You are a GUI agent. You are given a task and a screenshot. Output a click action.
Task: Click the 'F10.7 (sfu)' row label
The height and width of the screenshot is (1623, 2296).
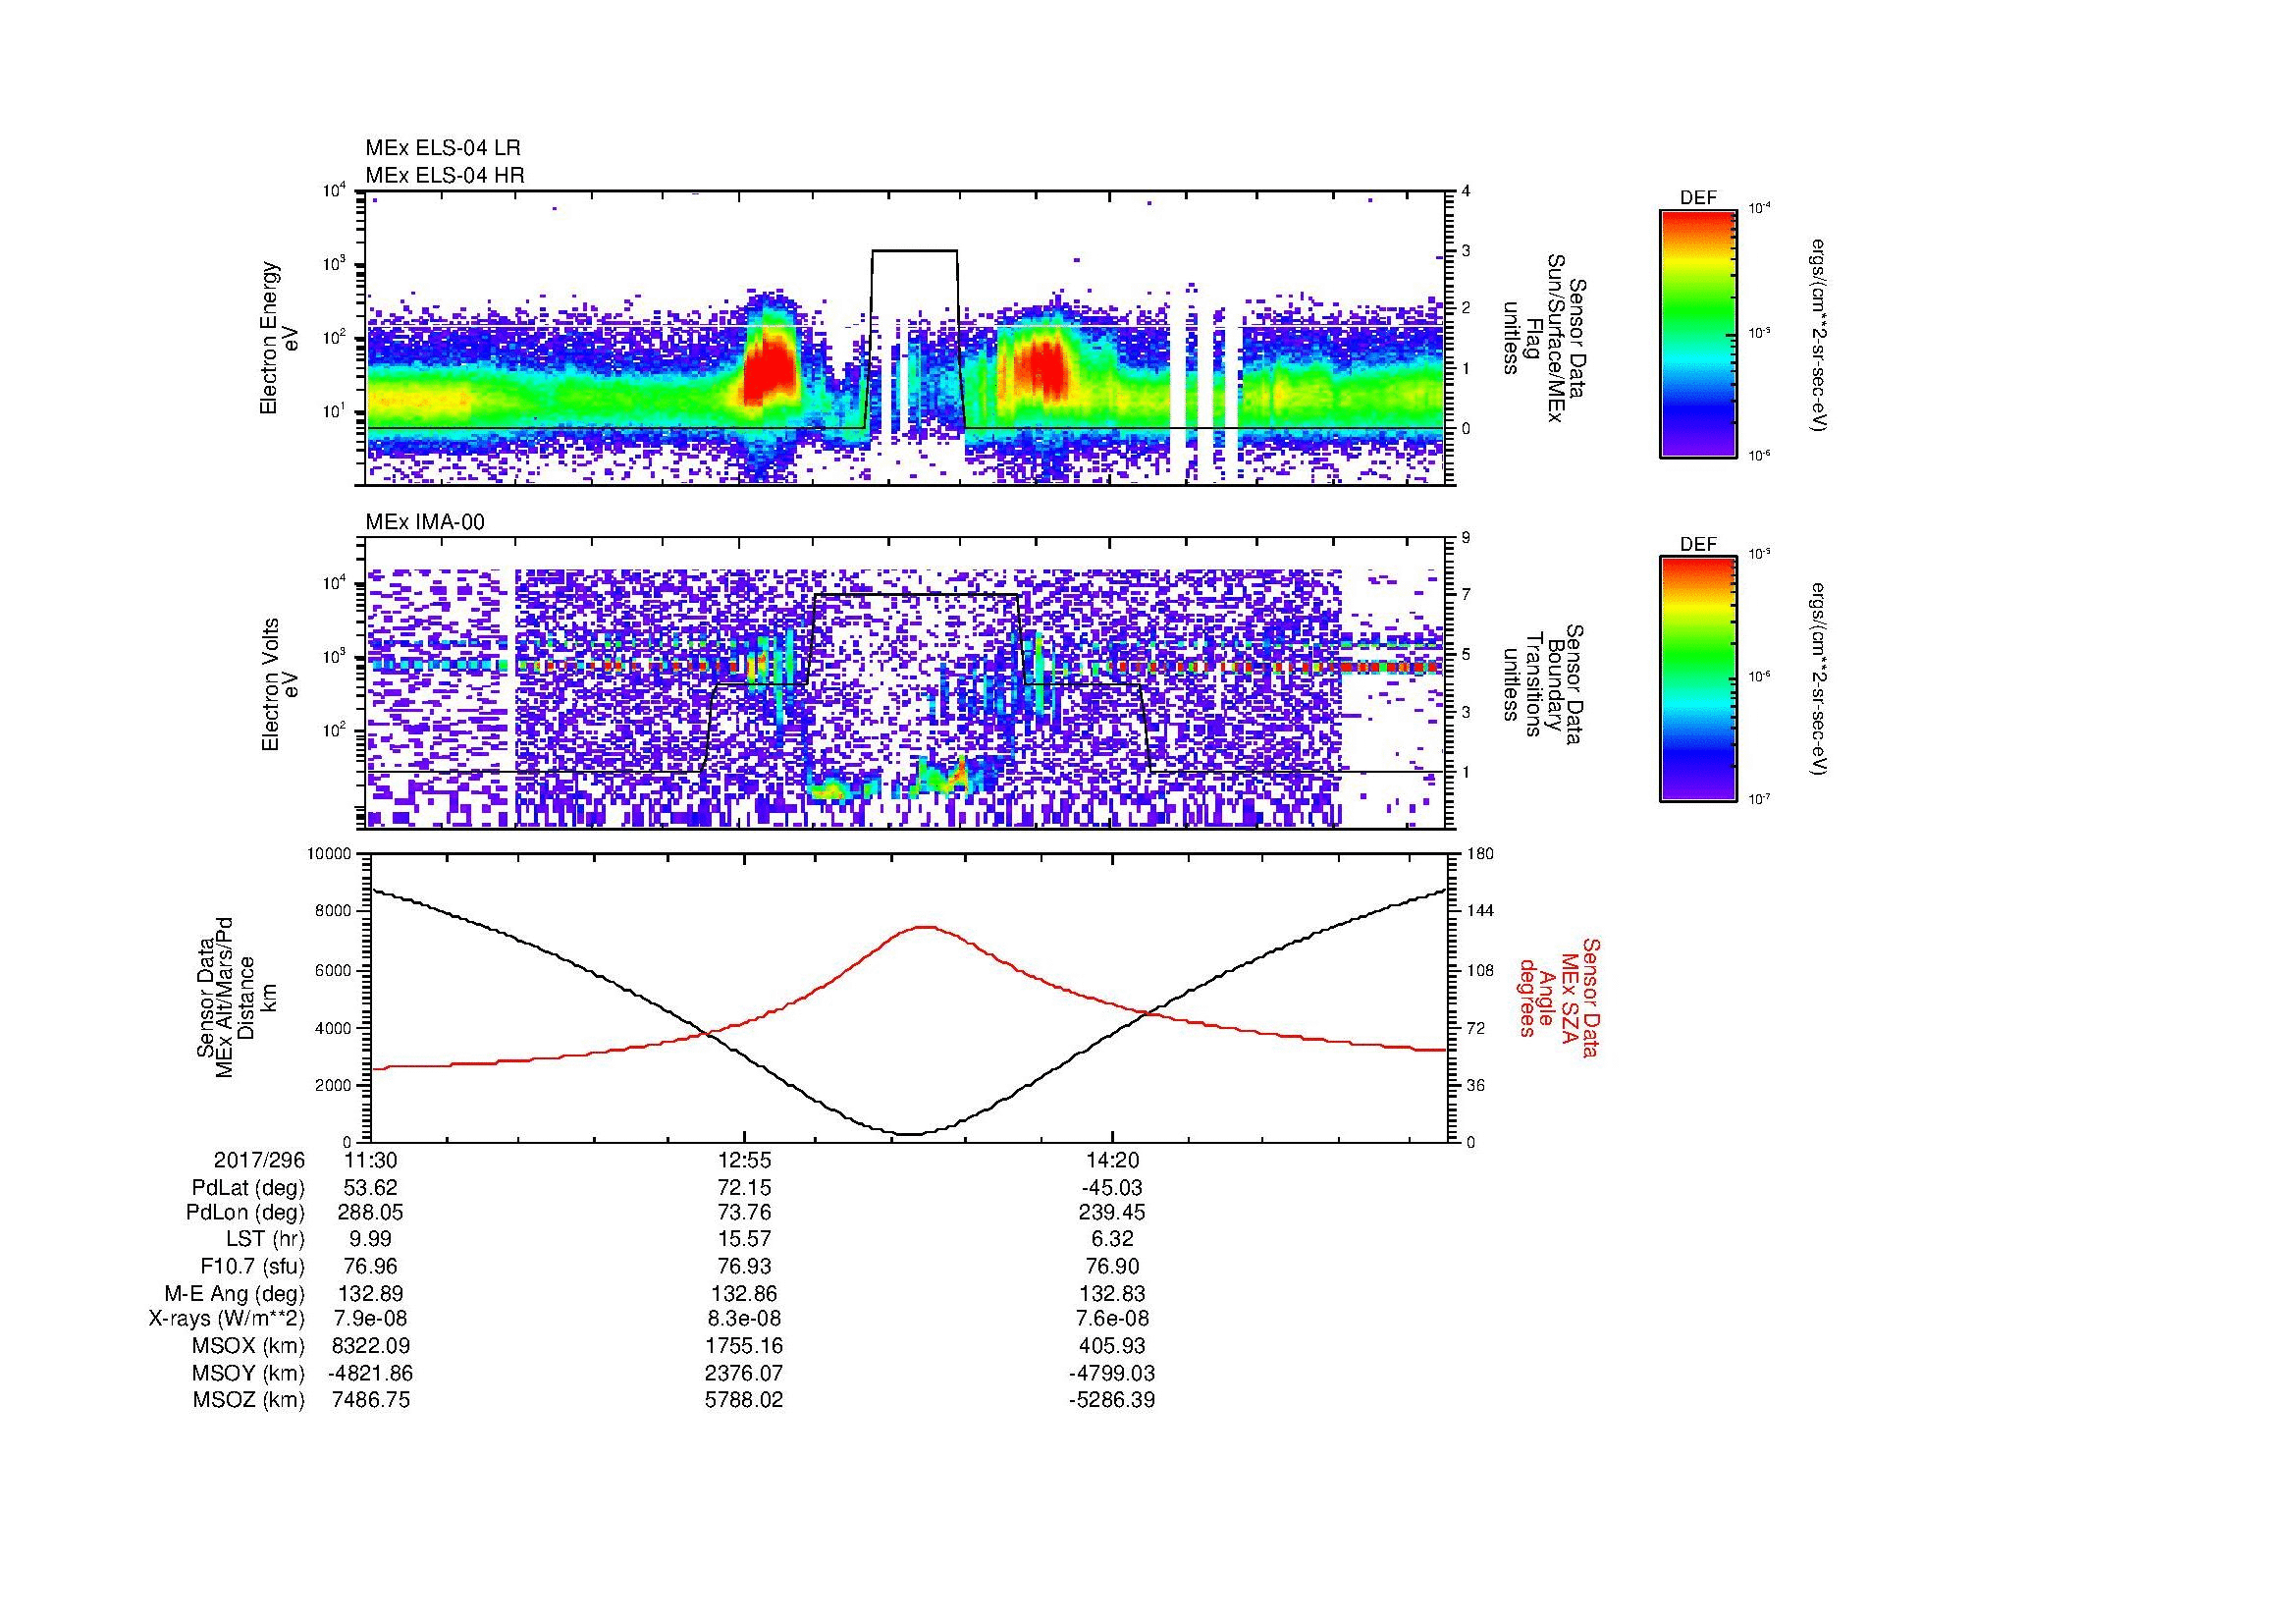pos(252,1266)
